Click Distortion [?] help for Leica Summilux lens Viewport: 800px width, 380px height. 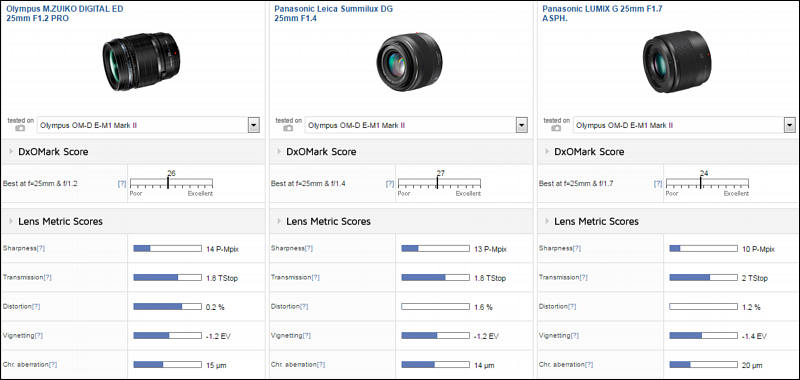pos(304,307)
